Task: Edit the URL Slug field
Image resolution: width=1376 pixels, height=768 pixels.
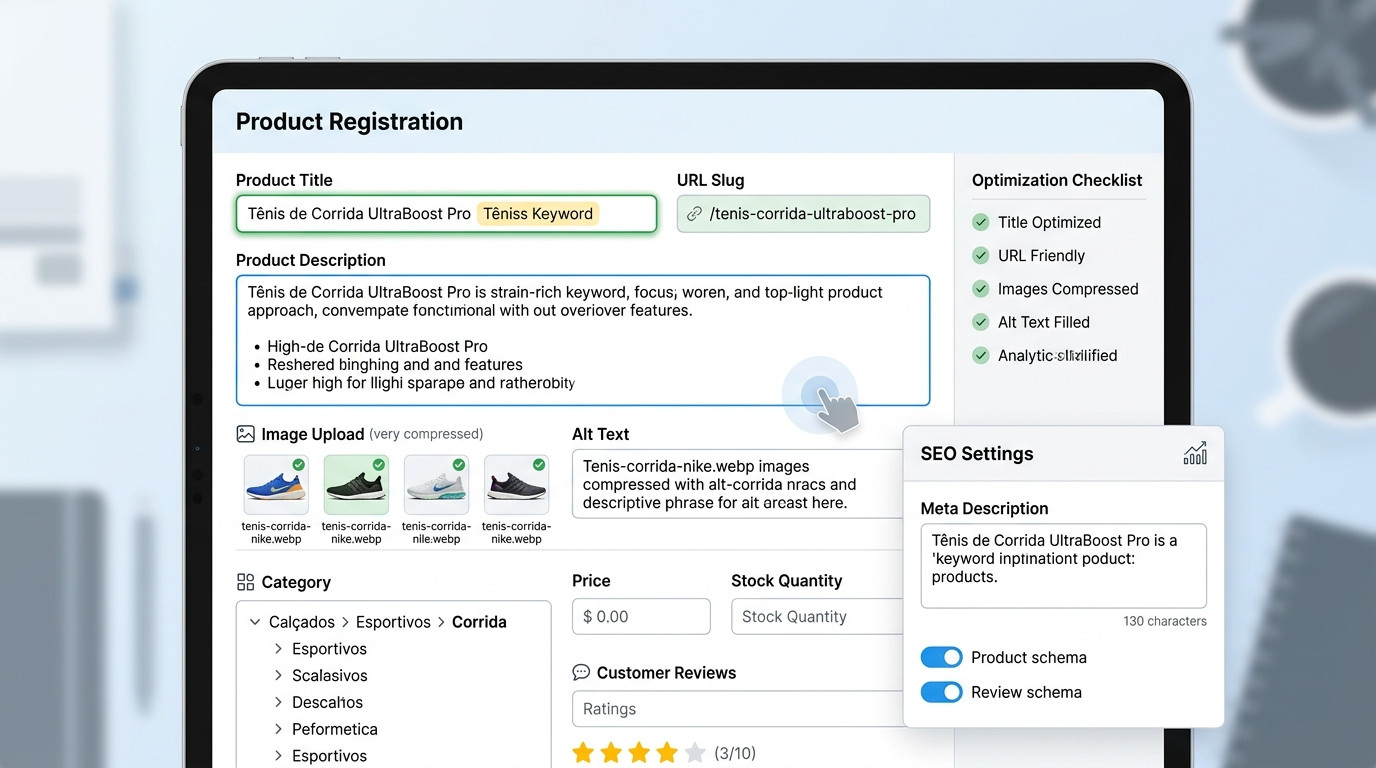Action: [803, 214]
